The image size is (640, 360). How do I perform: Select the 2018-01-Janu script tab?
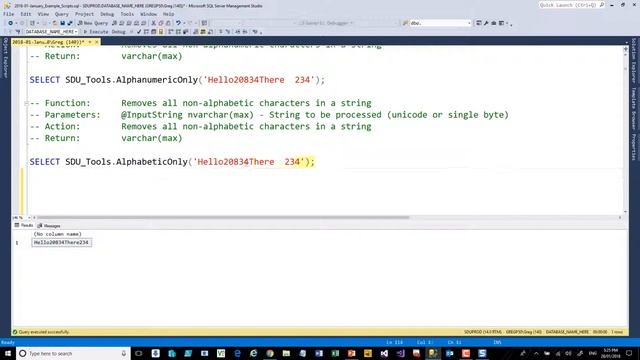click(48, 42)
